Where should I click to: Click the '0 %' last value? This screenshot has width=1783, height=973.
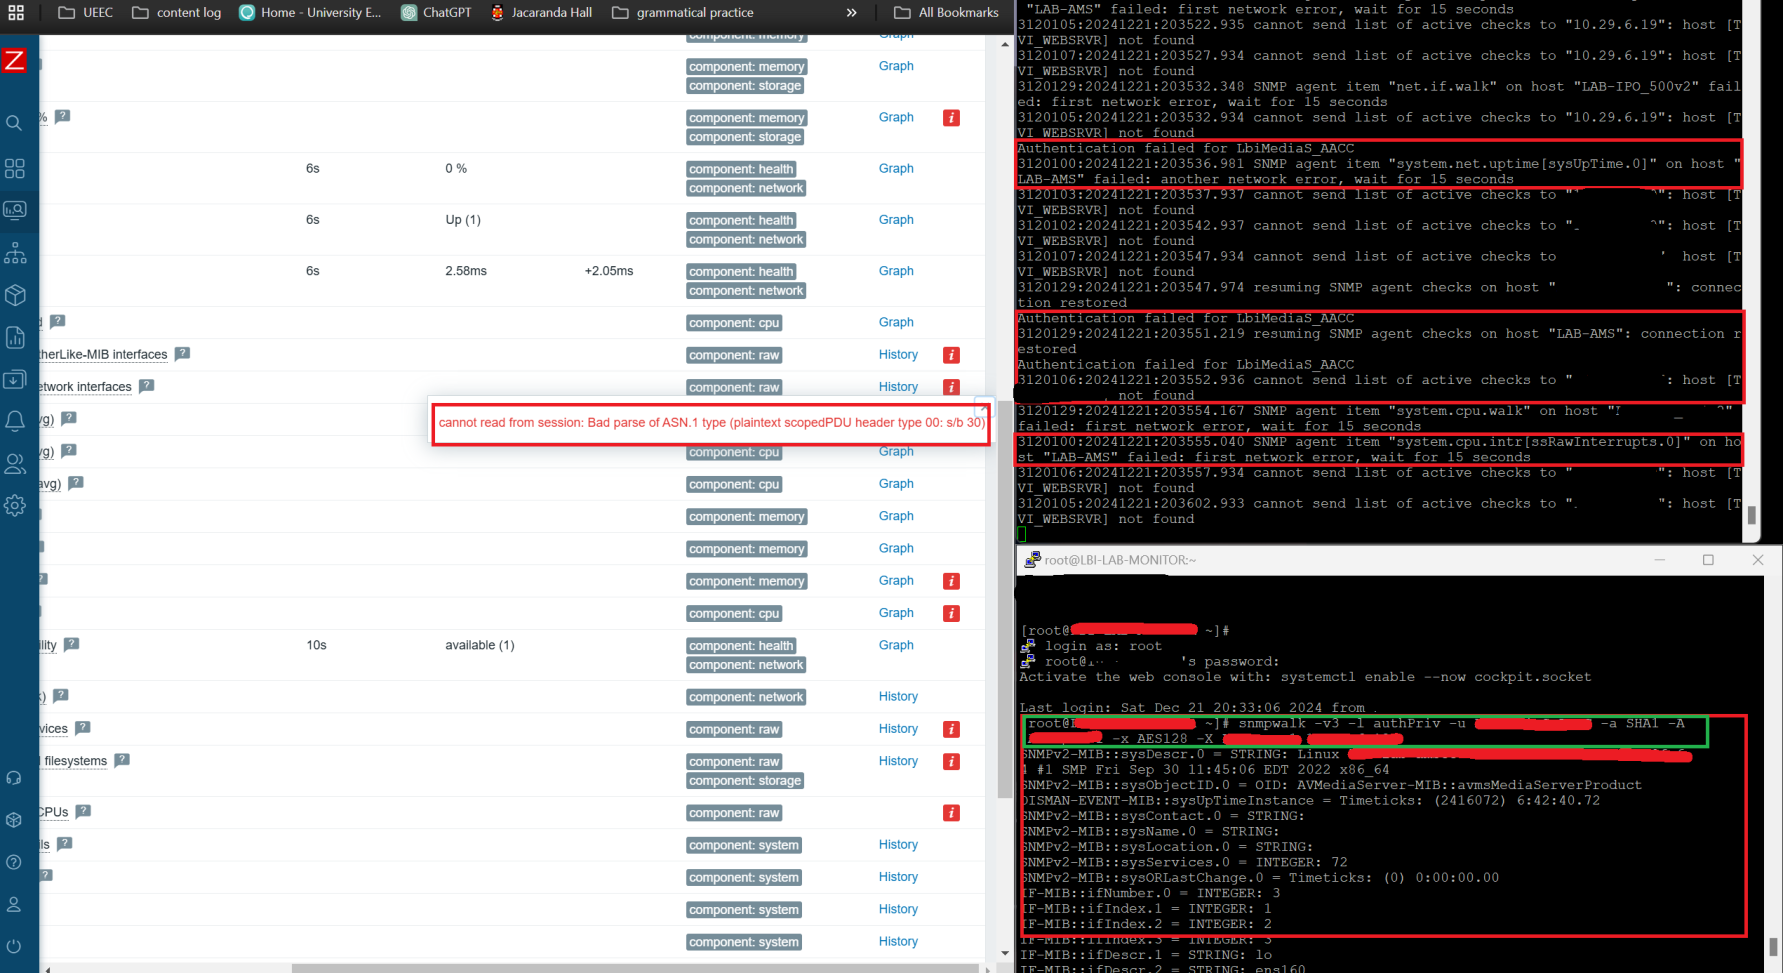pyautogui.click(x=456, y=168)
